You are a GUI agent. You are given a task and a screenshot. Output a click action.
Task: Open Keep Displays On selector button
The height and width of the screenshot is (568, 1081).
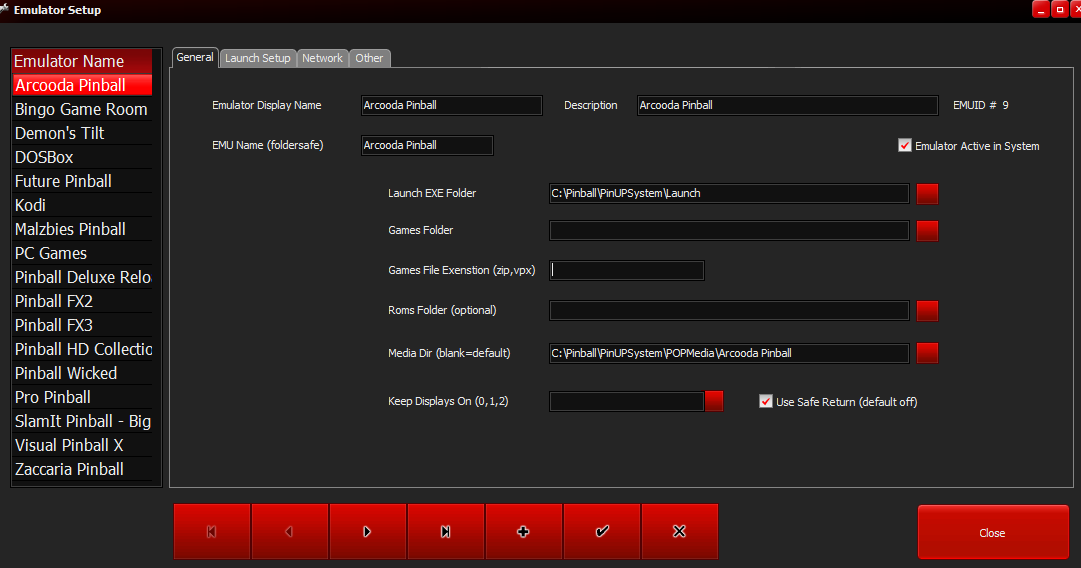[714, 401]
